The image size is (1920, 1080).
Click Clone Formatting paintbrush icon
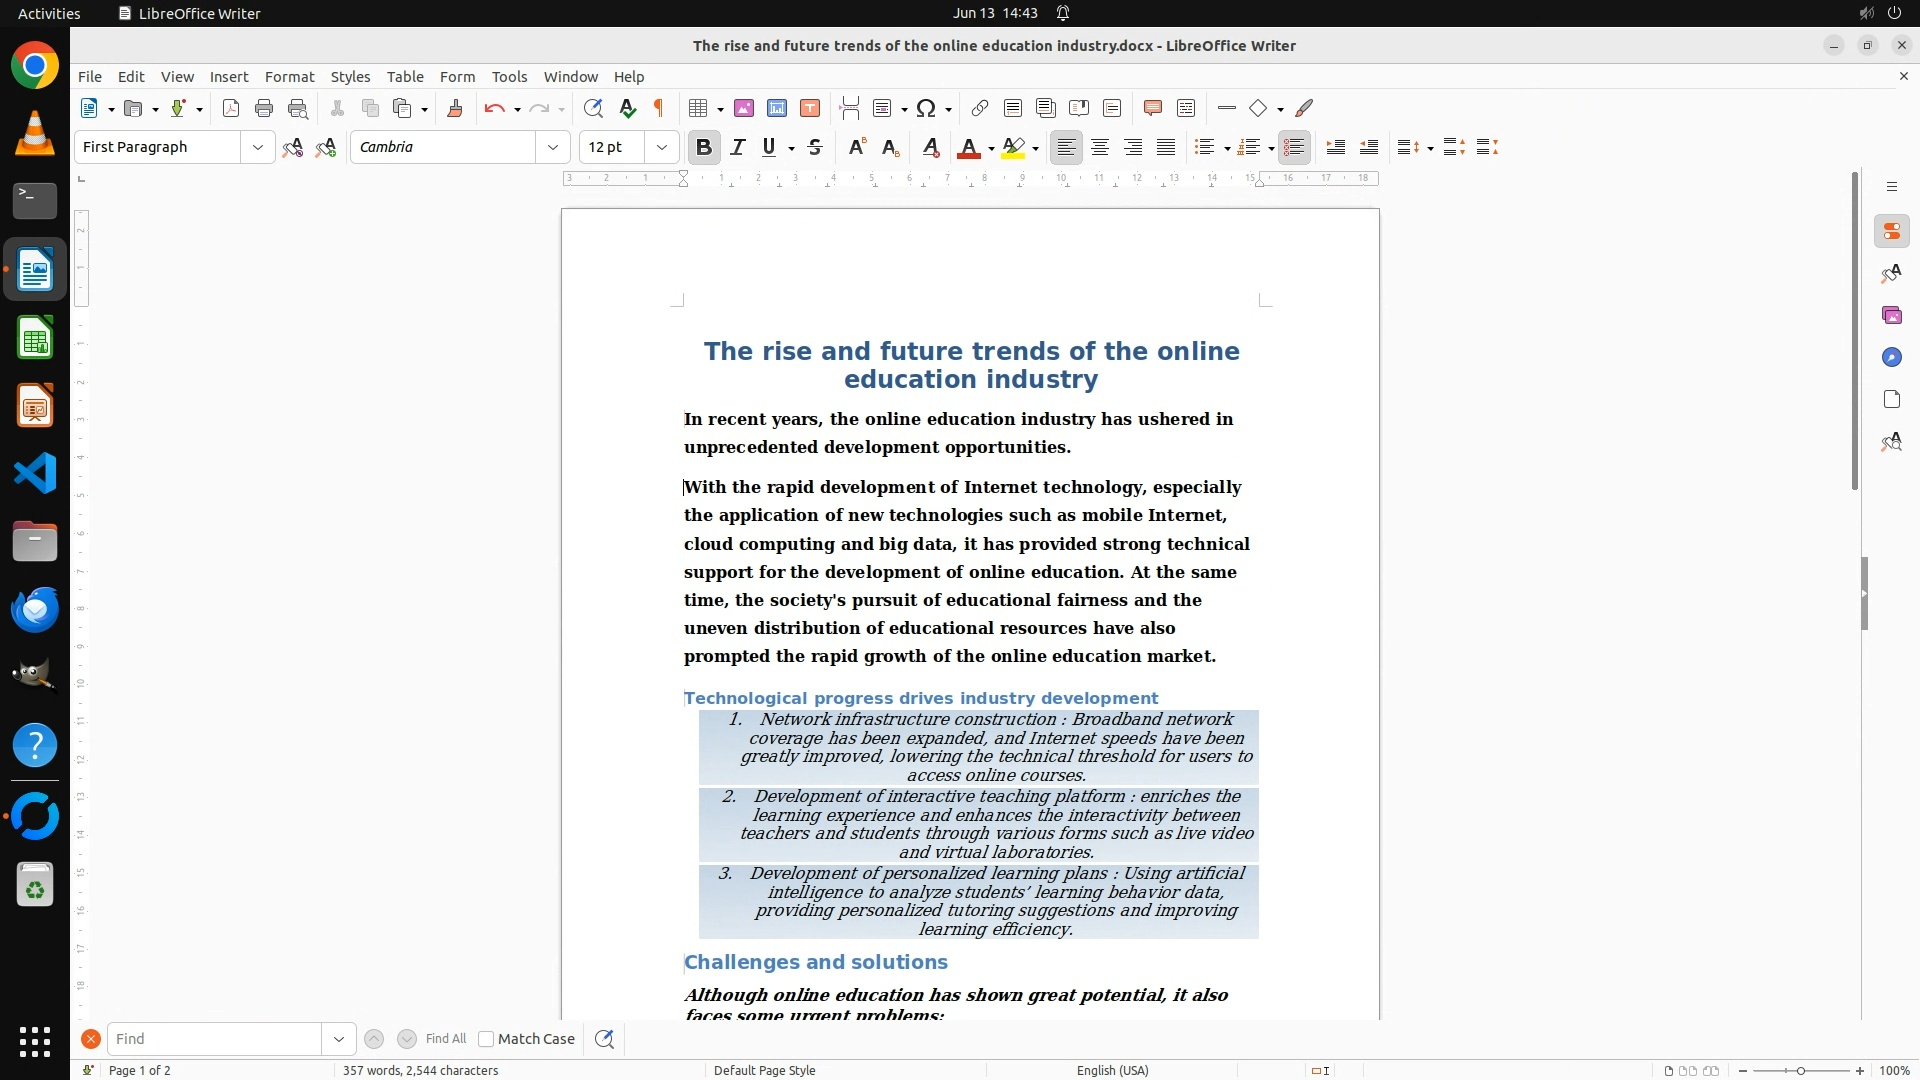click(455, 108)
